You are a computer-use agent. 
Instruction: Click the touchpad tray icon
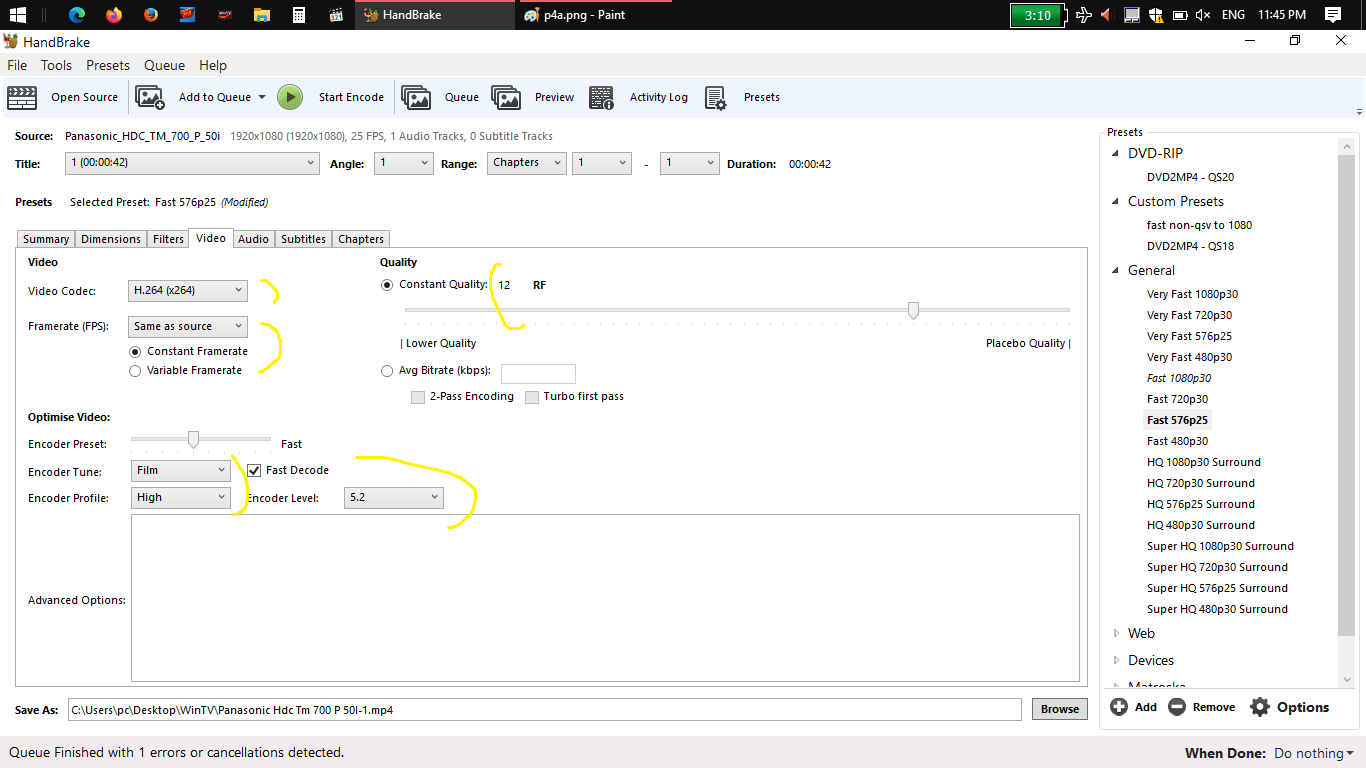(1132, 15)
